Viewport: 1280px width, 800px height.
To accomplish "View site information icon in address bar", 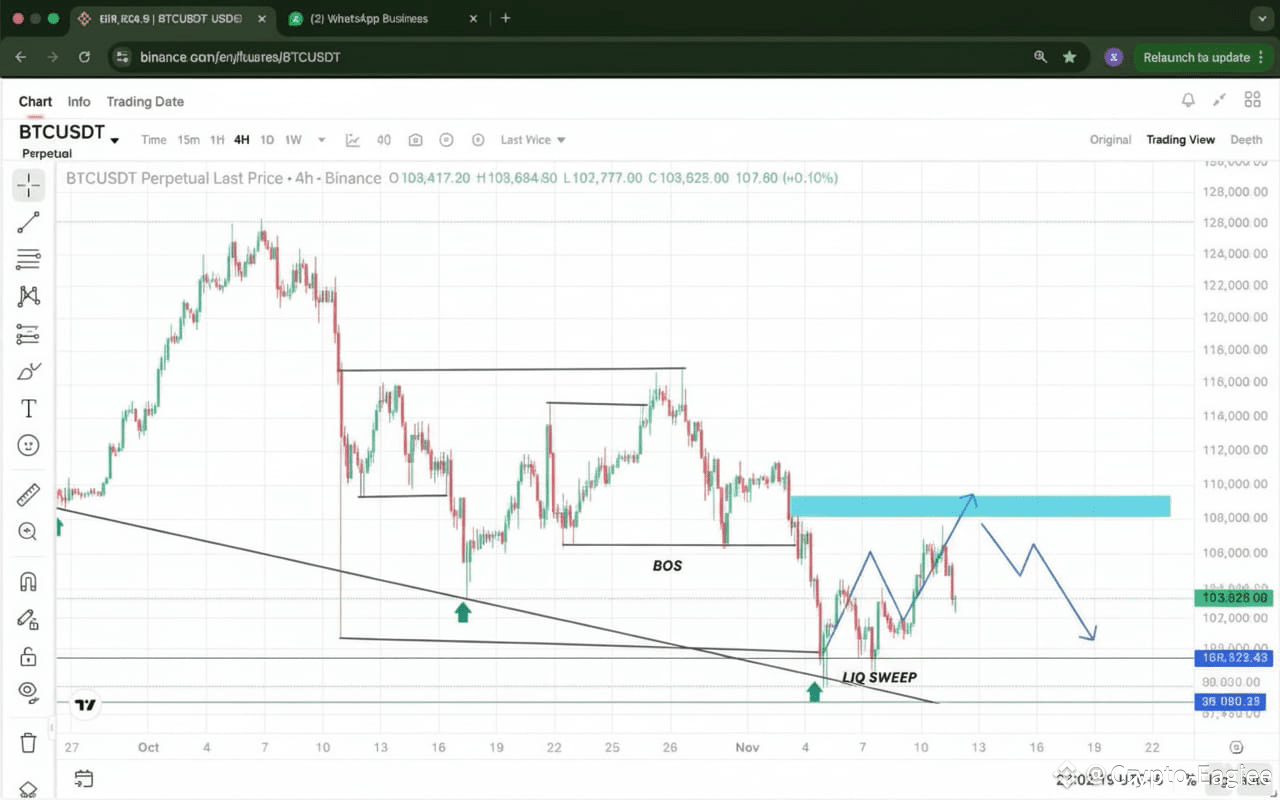I will click(123, 57).
